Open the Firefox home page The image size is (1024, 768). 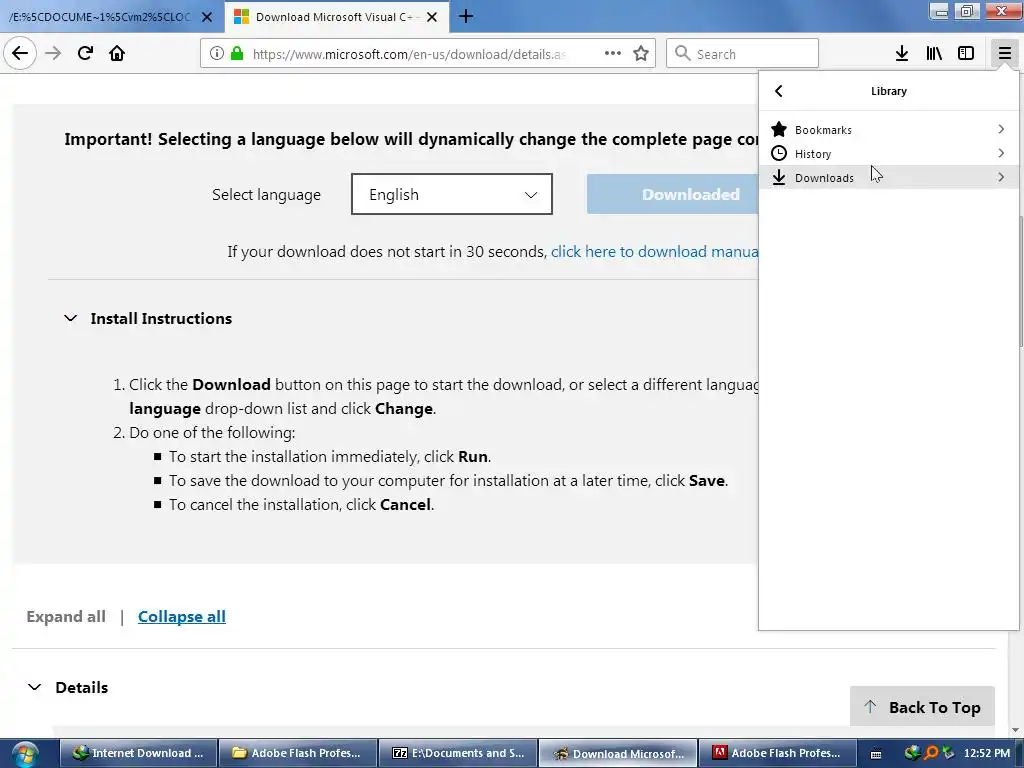coord(117,54)
